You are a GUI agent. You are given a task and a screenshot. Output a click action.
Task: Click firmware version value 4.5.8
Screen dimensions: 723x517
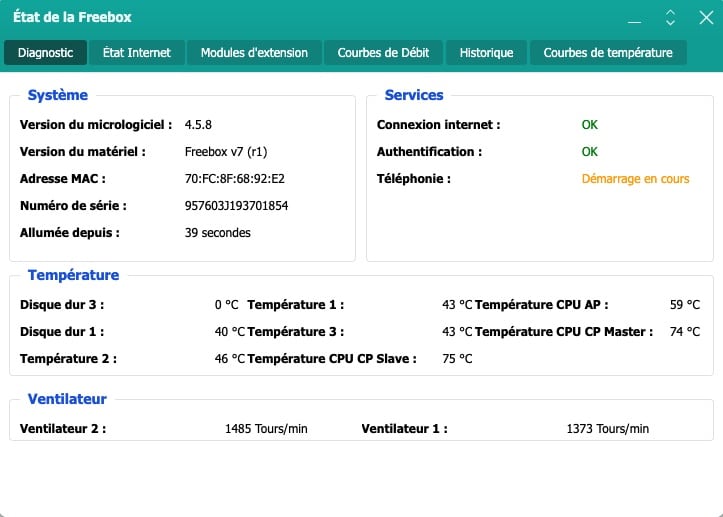pyautogui.click(x=198, y=125)
